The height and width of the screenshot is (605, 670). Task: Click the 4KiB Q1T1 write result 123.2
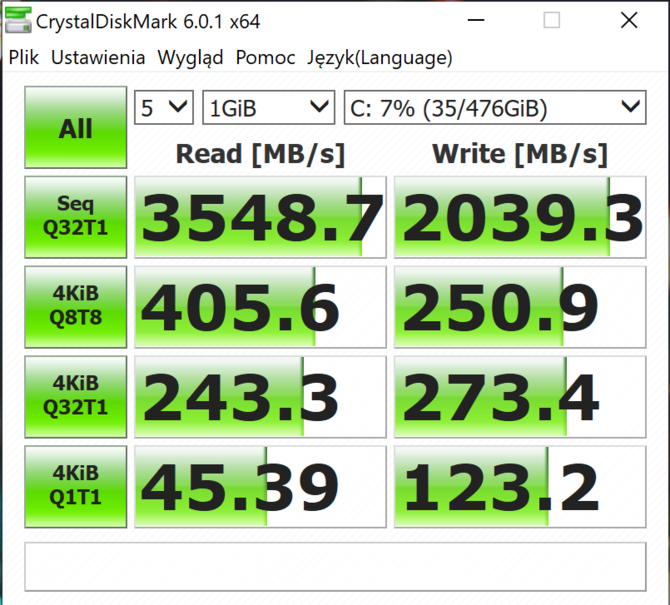520,487
